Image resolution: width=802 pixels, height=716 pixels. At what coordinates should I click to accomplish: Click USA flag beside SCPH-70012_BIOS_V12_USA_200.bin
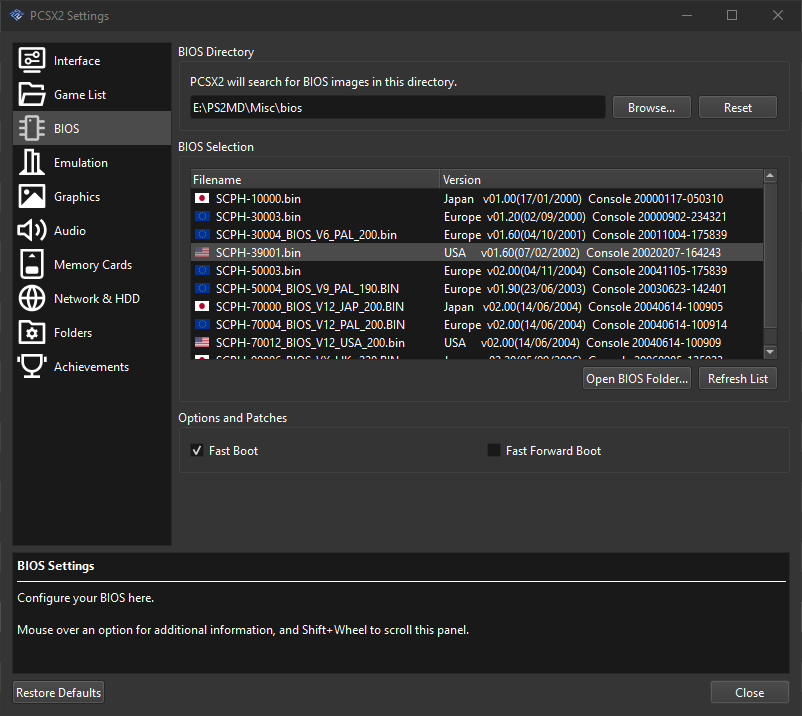[x=202, y=342]
